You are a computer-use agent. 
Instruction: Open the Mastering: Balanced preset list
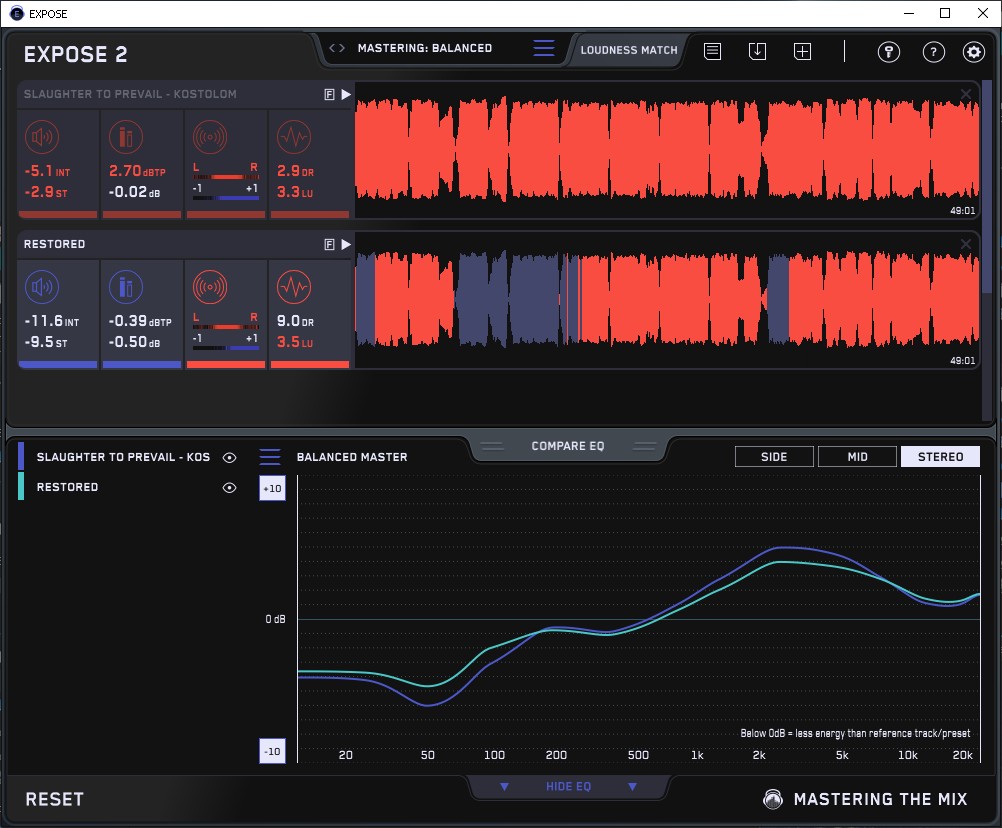[x=543, y=48]
